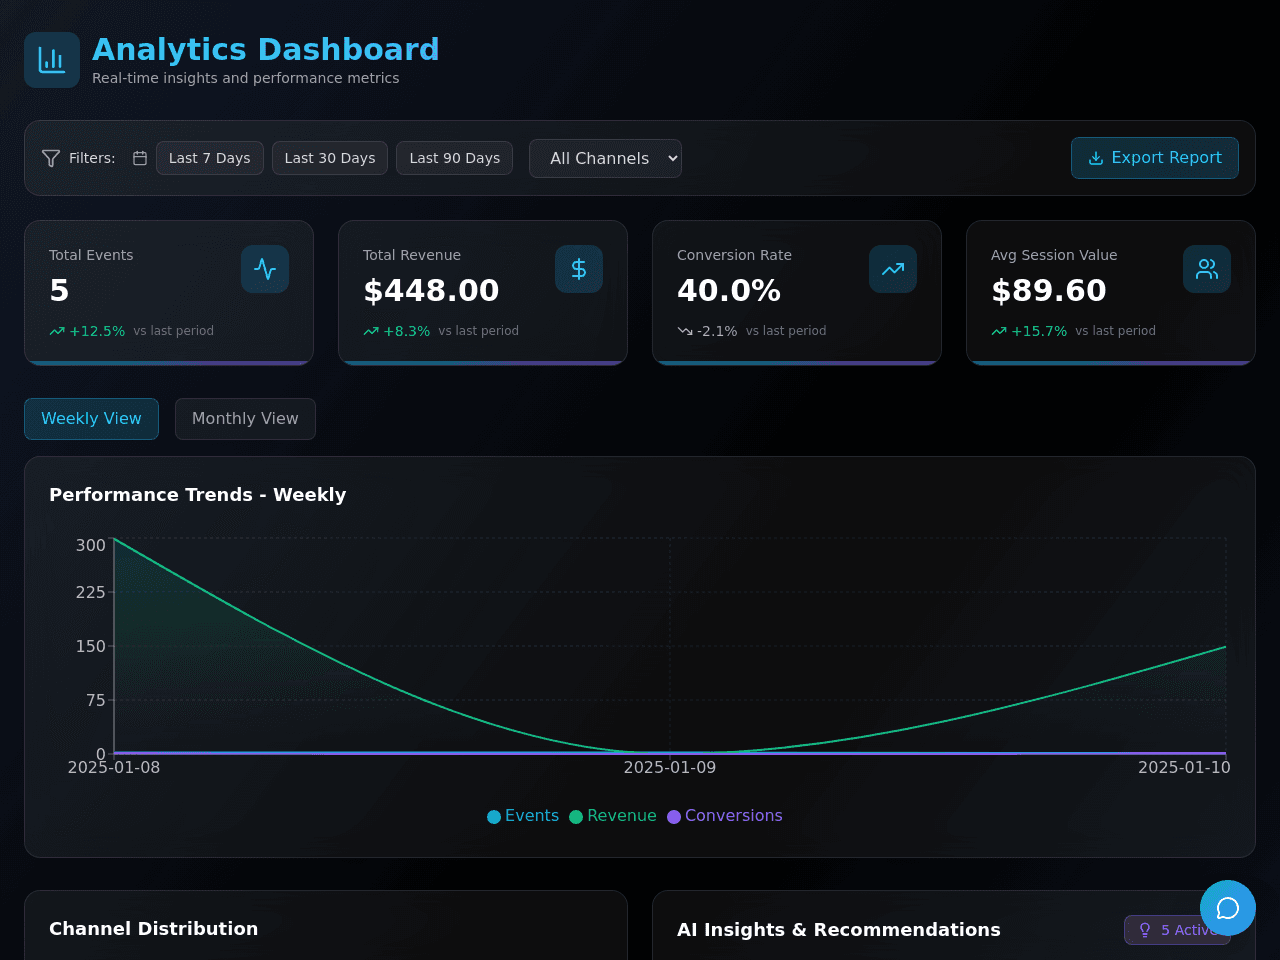The width and height of the screenshot is (1280, 960).
Task: Select the Last 90 Days filter
Action: [455, 158]
